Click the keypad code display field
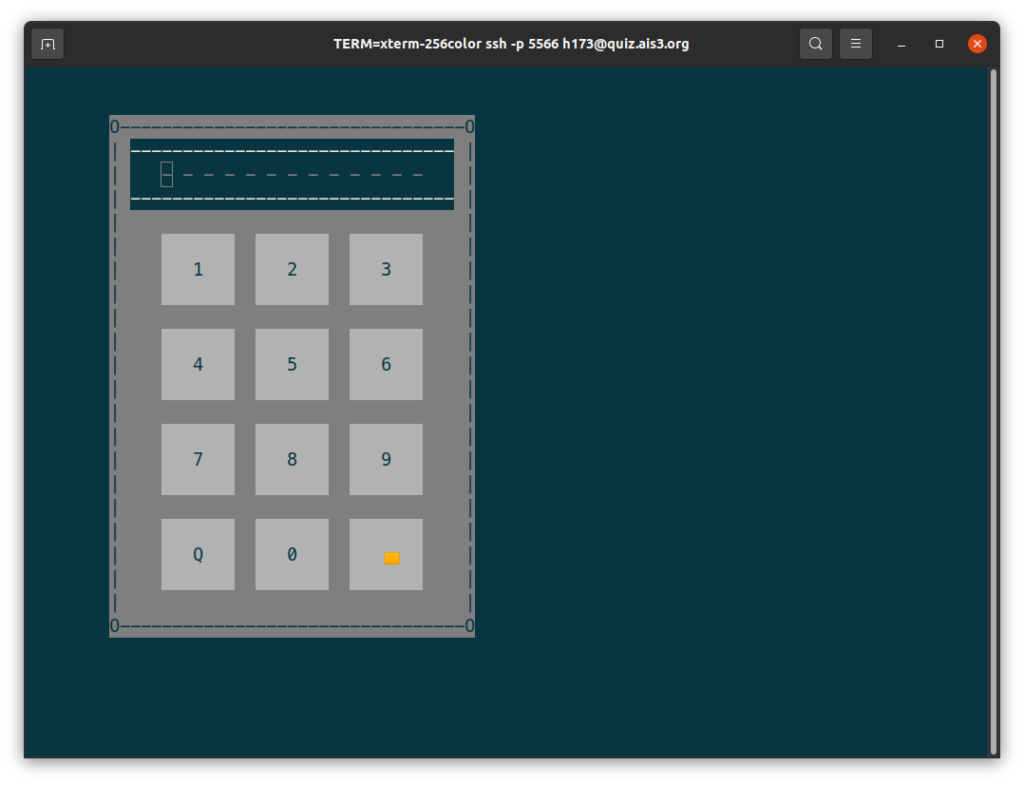 (292, 175)
